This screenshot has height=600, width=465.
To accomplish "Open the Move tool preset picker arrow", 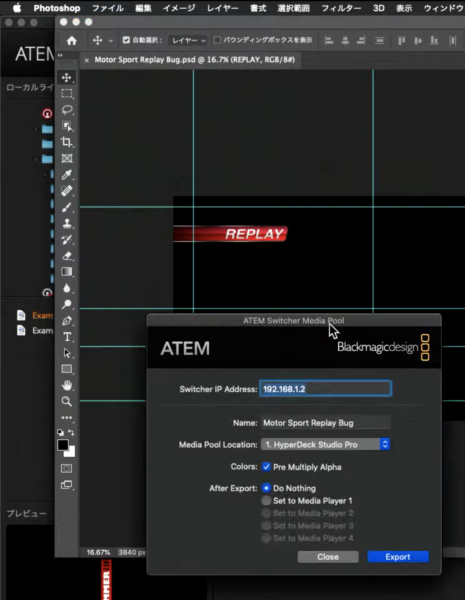I will [111, 41].
